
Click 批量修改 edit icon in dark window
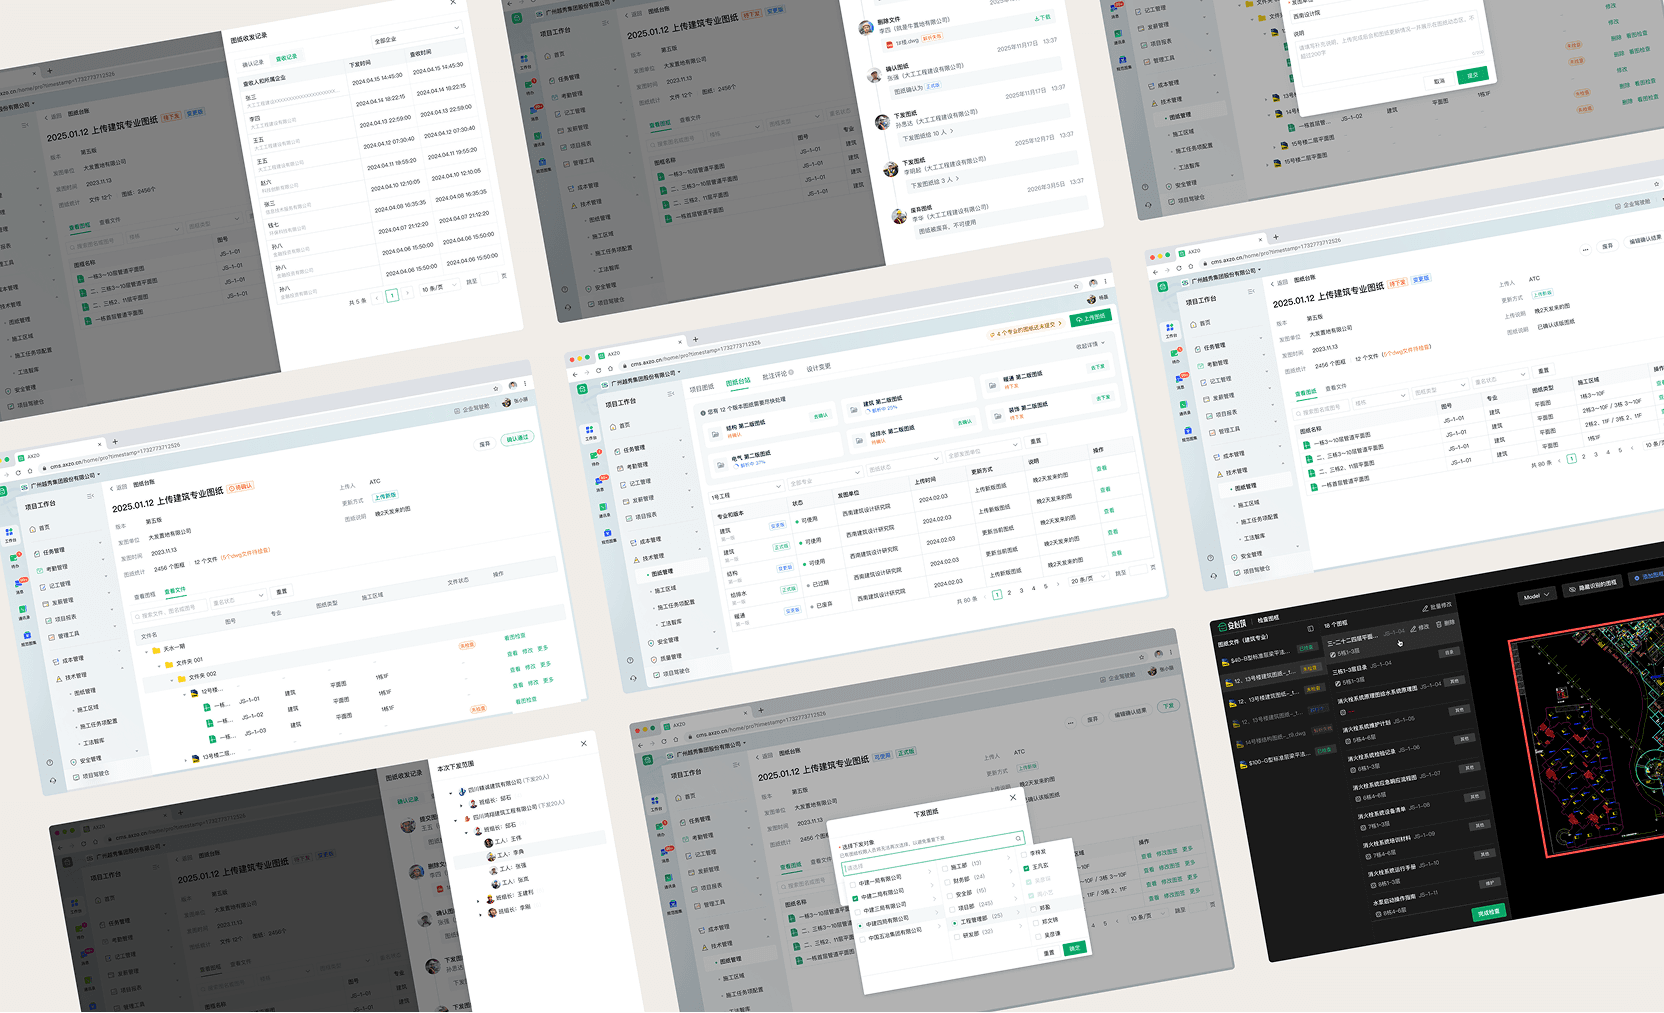(x=1426, y=607)
